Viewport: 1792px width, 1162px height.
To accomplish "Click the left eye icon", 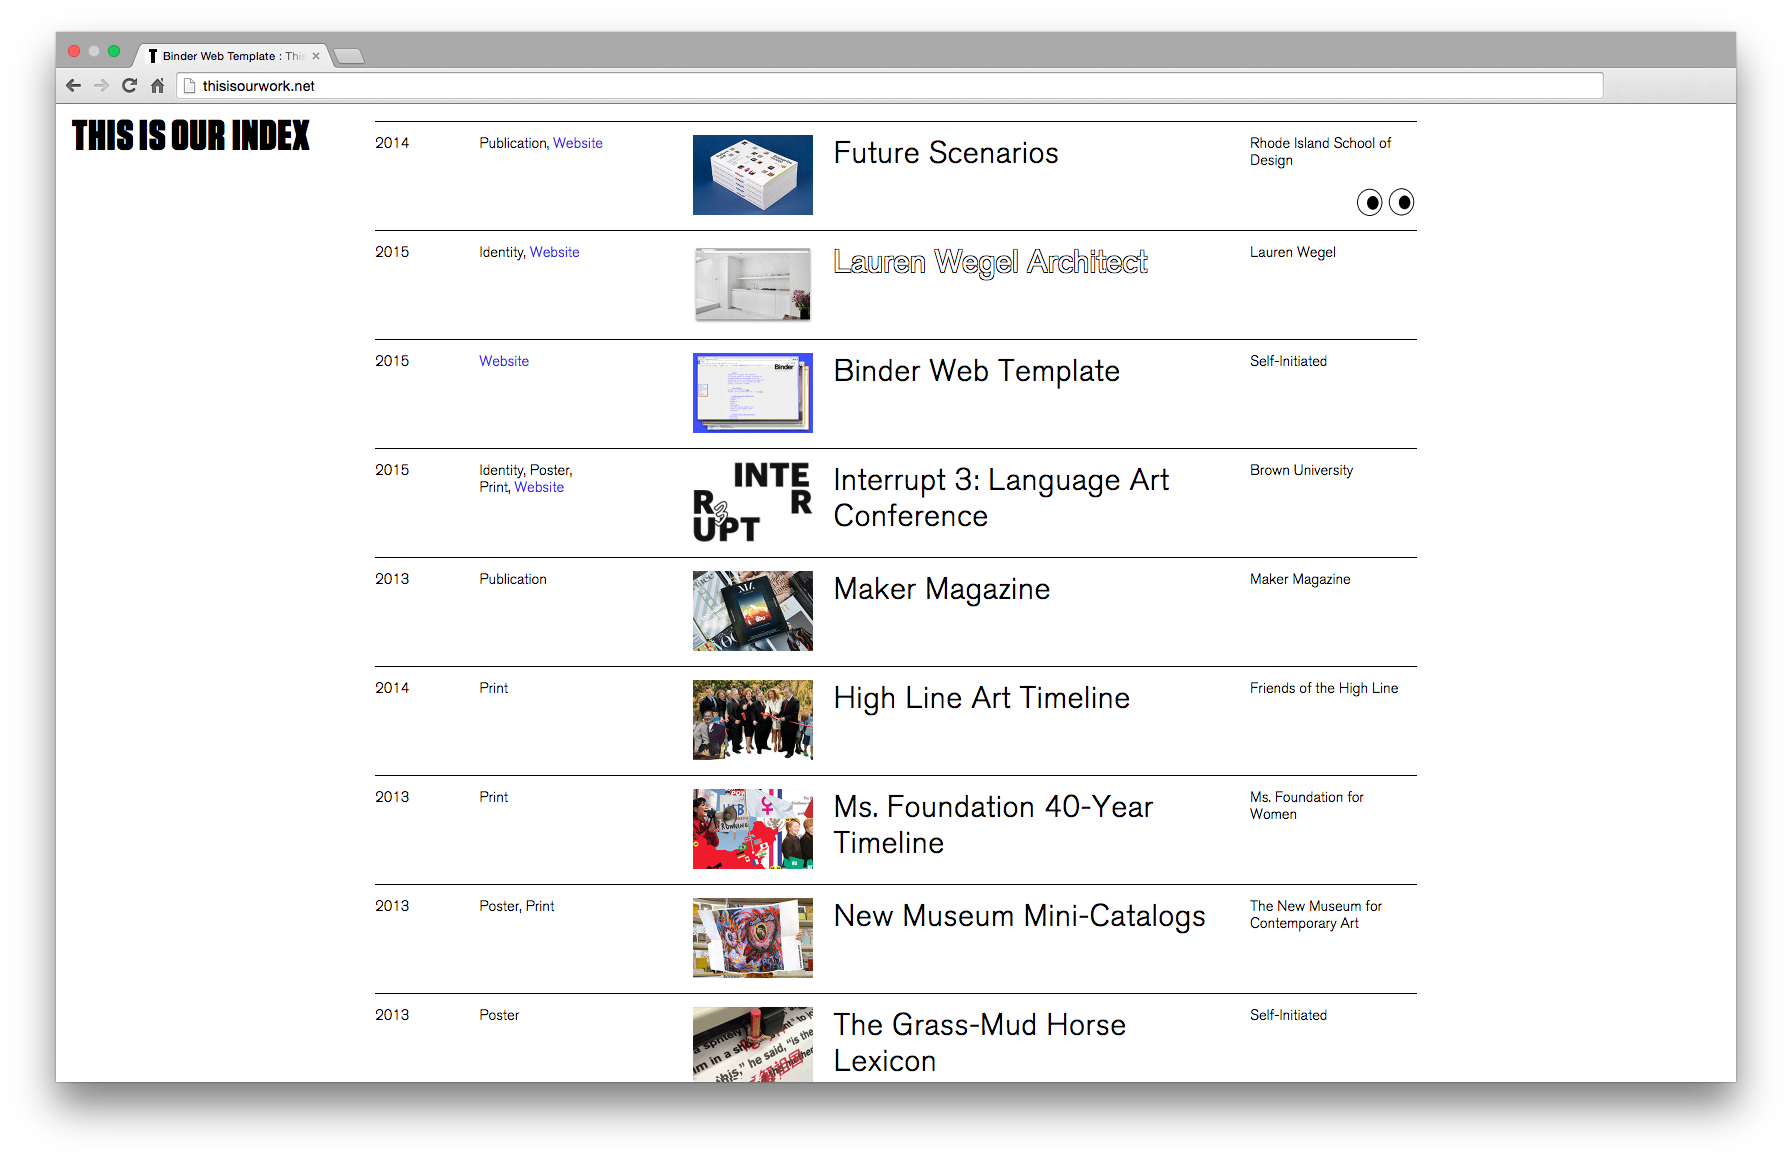I will point(1369,203).
